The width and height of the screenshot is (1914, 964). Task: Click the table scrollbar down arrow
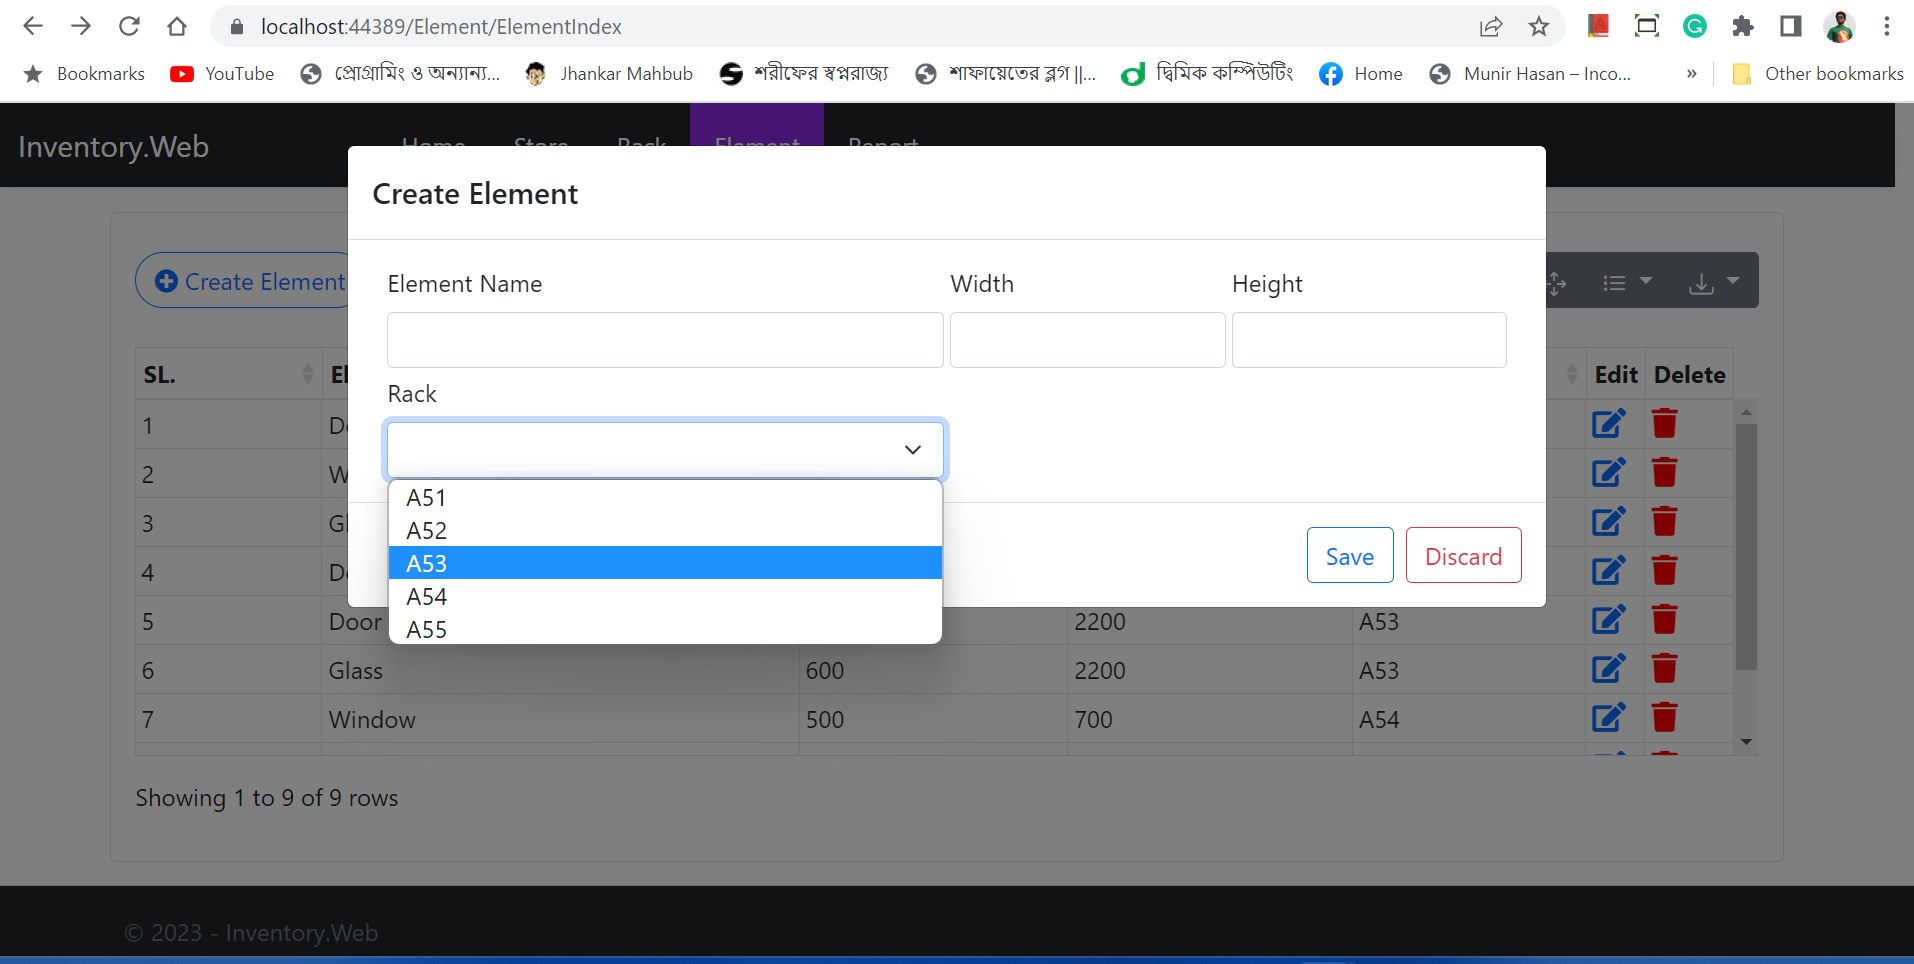pos(1746,741)
